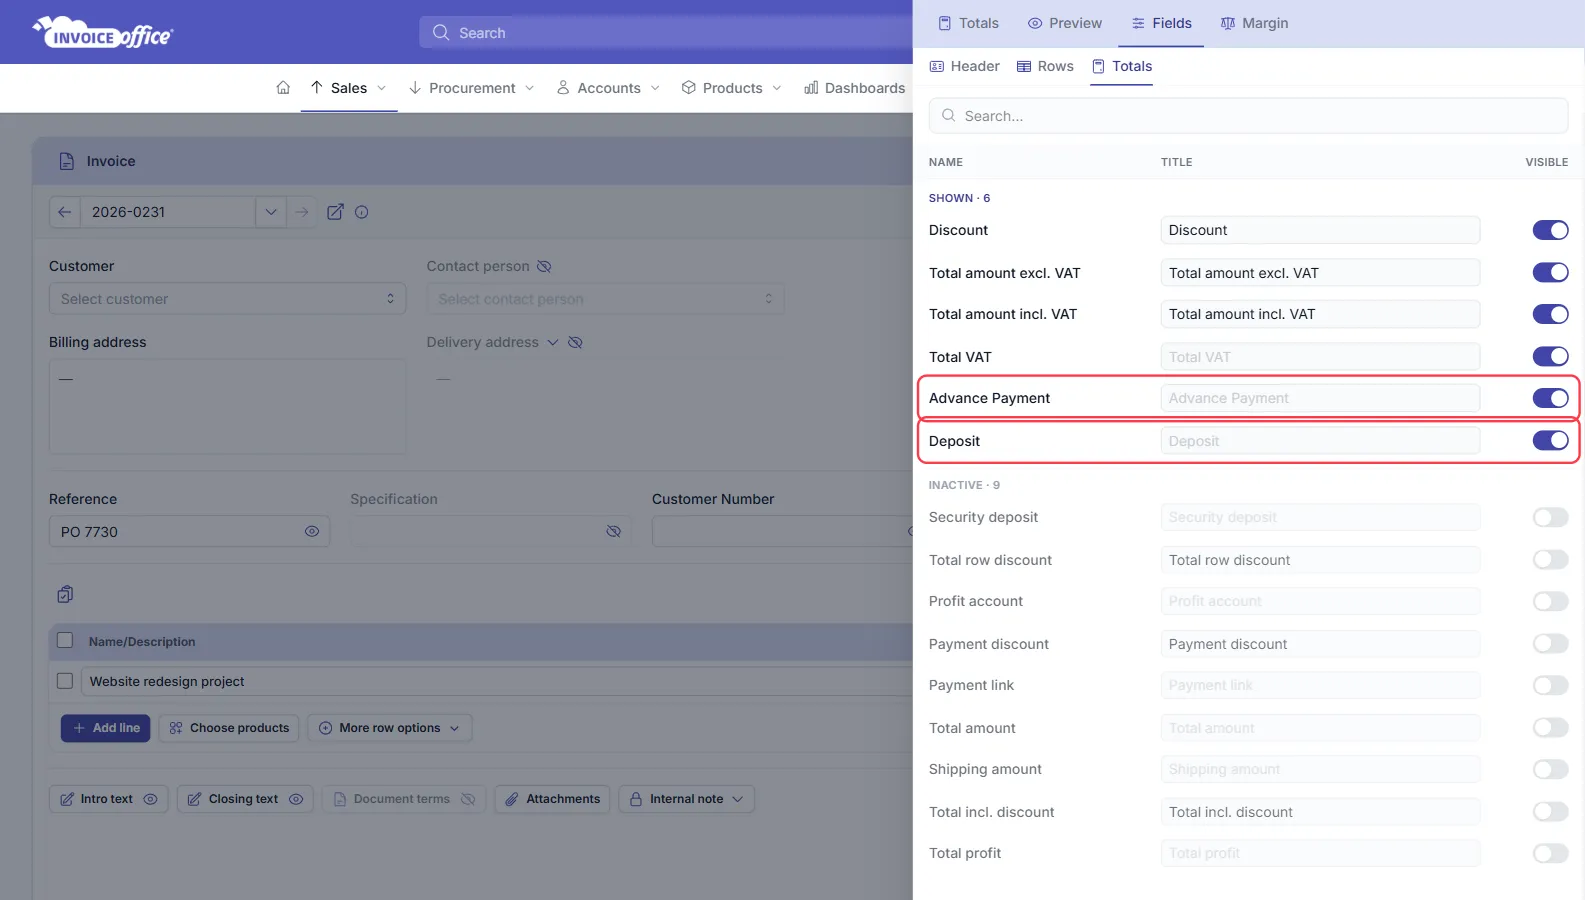
Task: Go to the home icon in navigation
Action: click(x=283, y=88)
